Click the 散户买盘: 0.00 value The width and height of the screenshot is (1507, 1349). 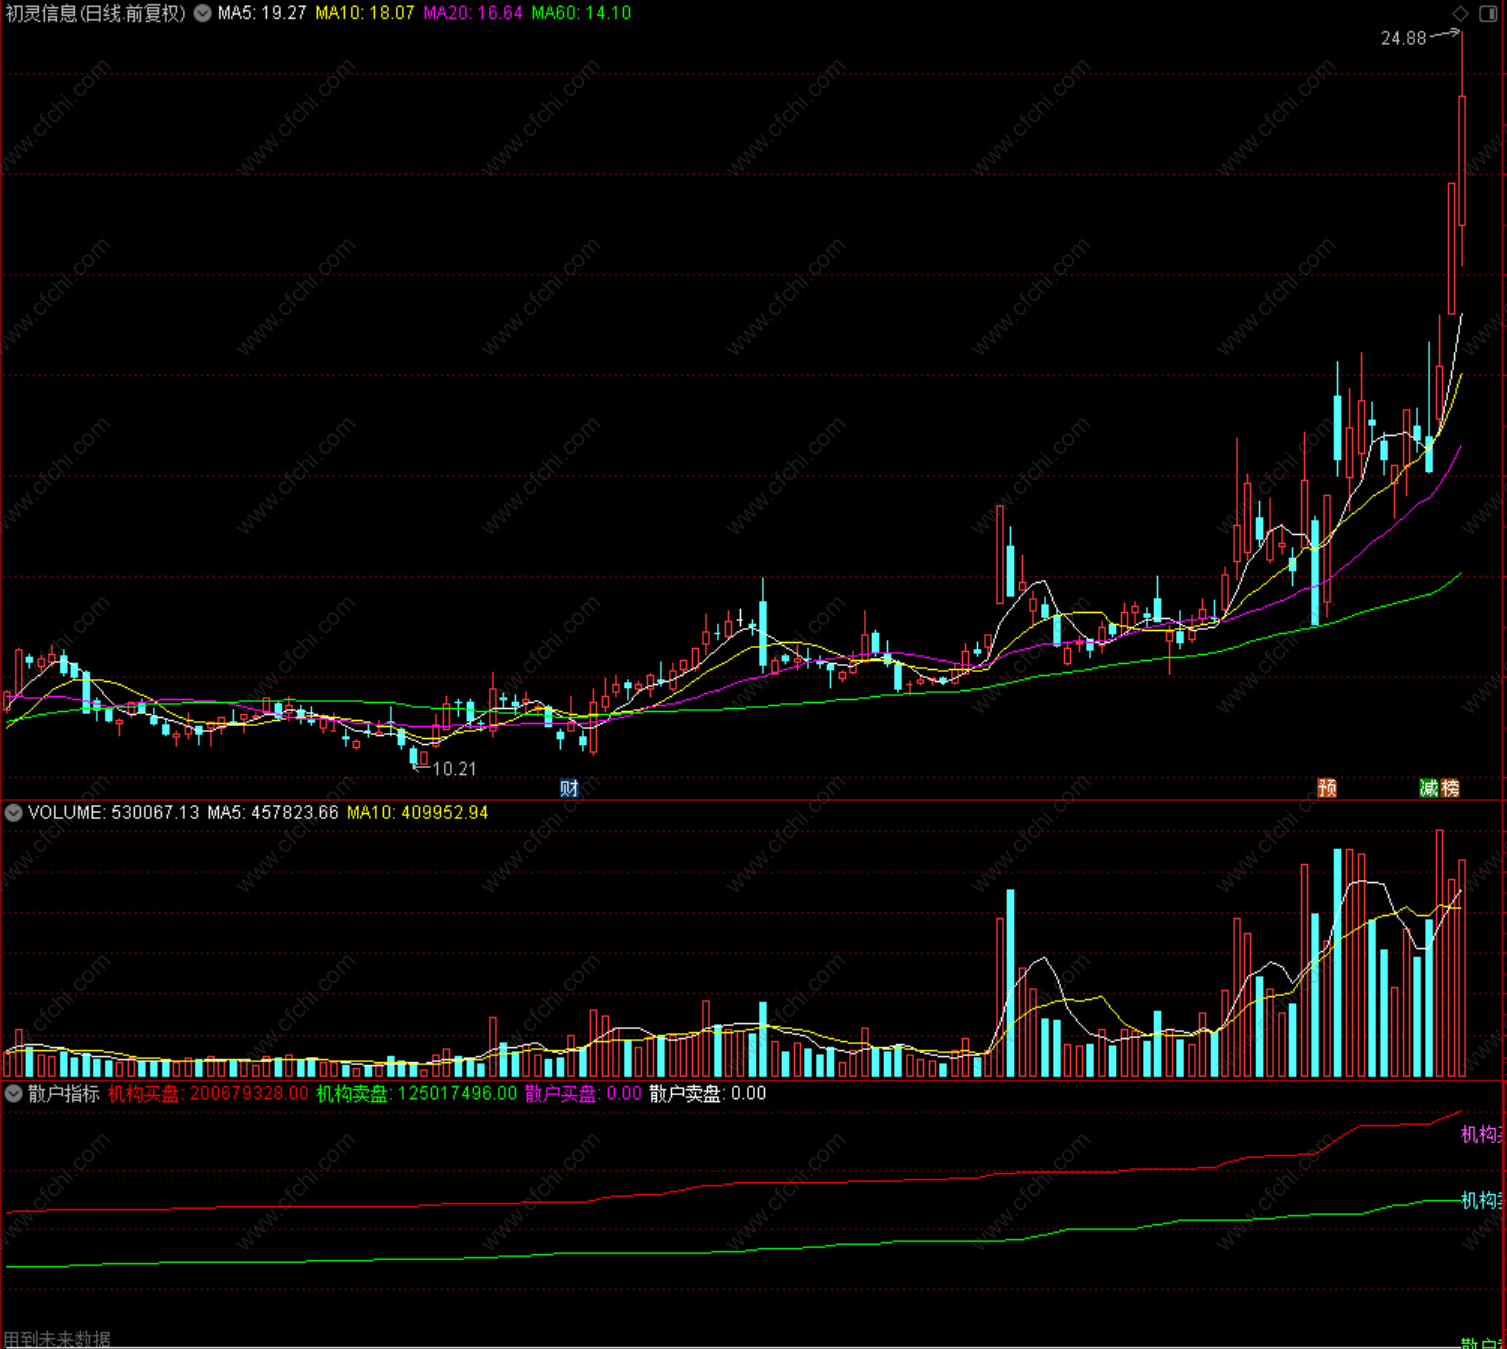pyautogui.click(x=583, y=1093)
